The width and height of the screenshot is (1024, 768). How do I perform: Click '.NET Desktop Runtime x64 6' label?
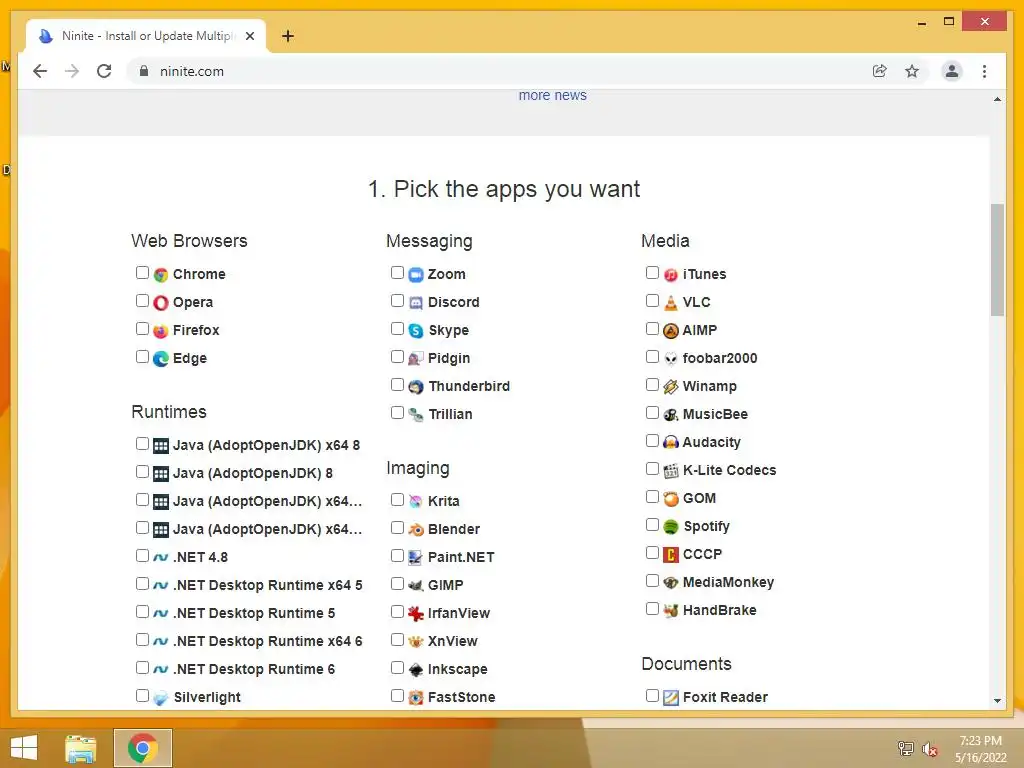(x=268, y=641)
